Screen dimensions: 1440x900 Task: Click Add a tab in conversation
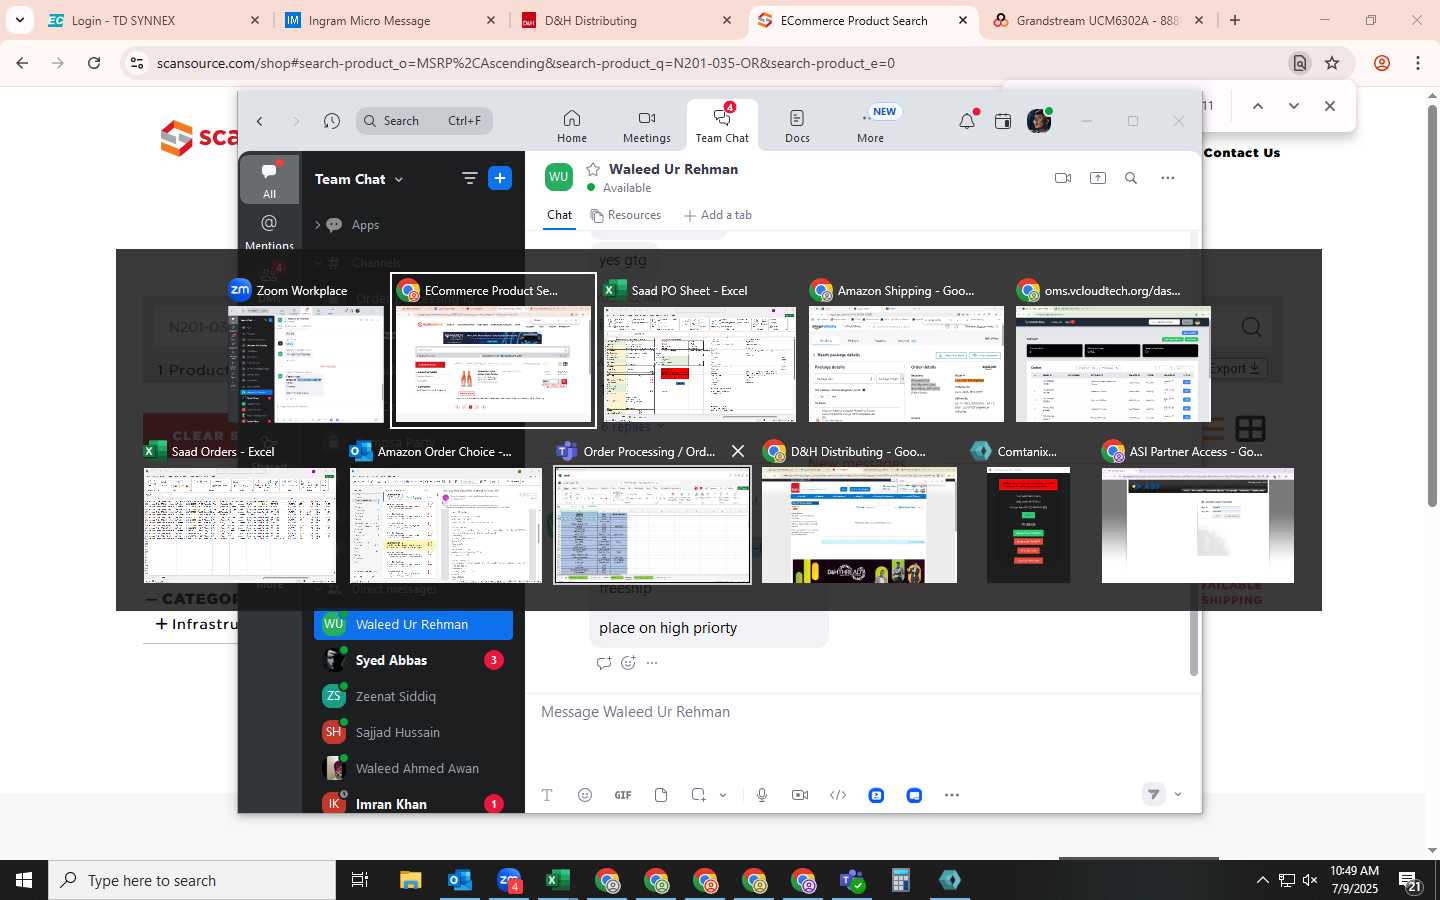pos(718,215)
